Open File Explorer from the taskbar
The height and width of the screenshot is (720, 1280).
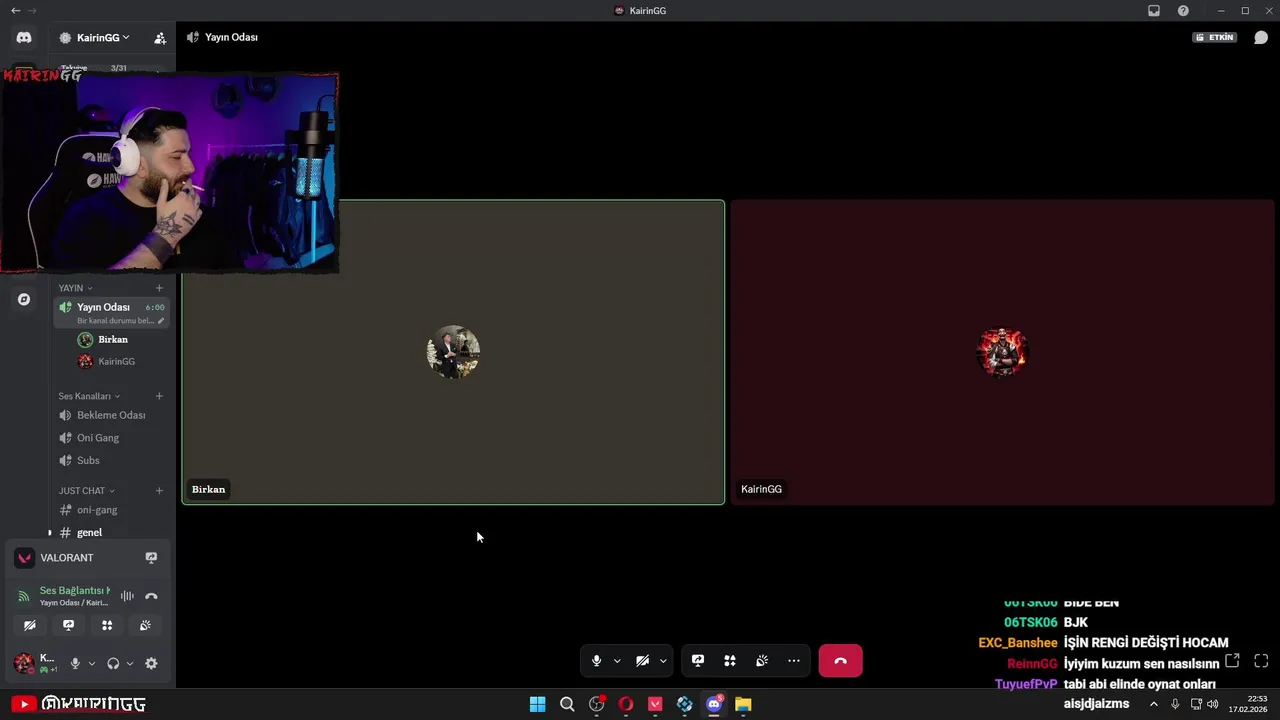(743, 704)
